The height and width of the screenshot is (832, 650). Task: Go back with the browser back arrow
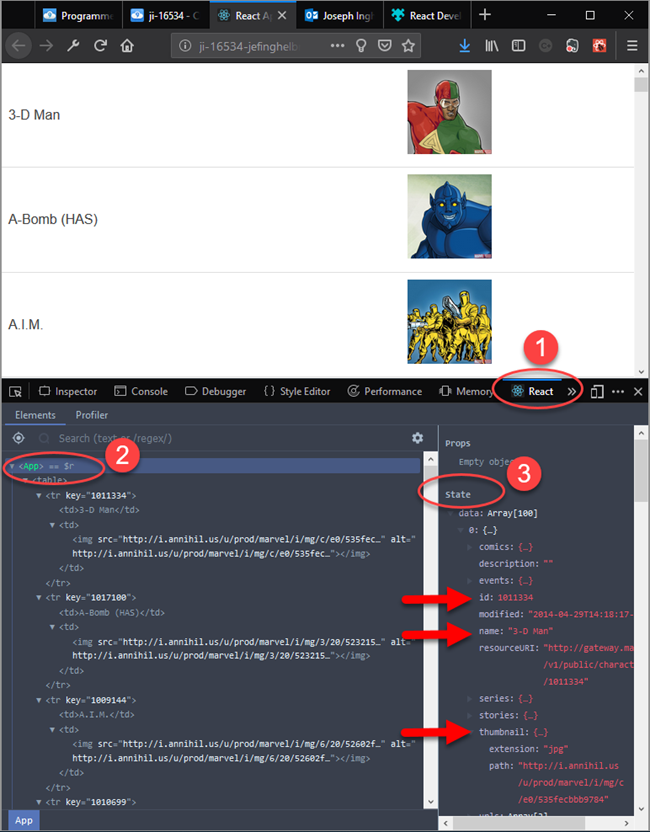(19, 46)
